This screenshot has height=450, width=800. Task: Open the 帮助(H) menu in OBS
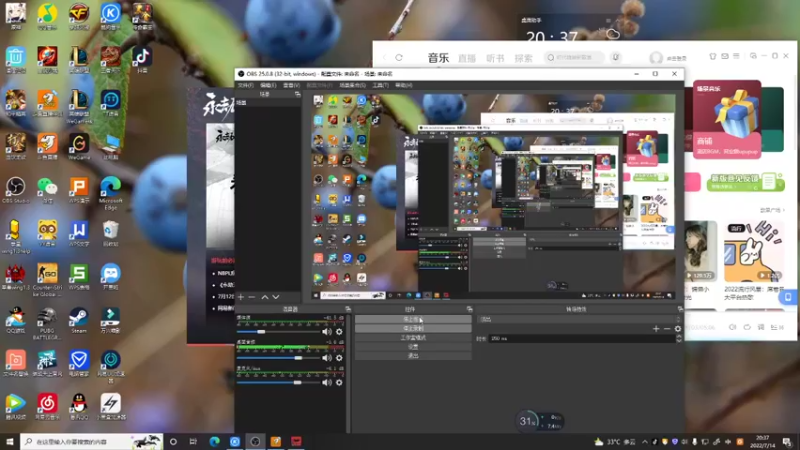[404, 85]
